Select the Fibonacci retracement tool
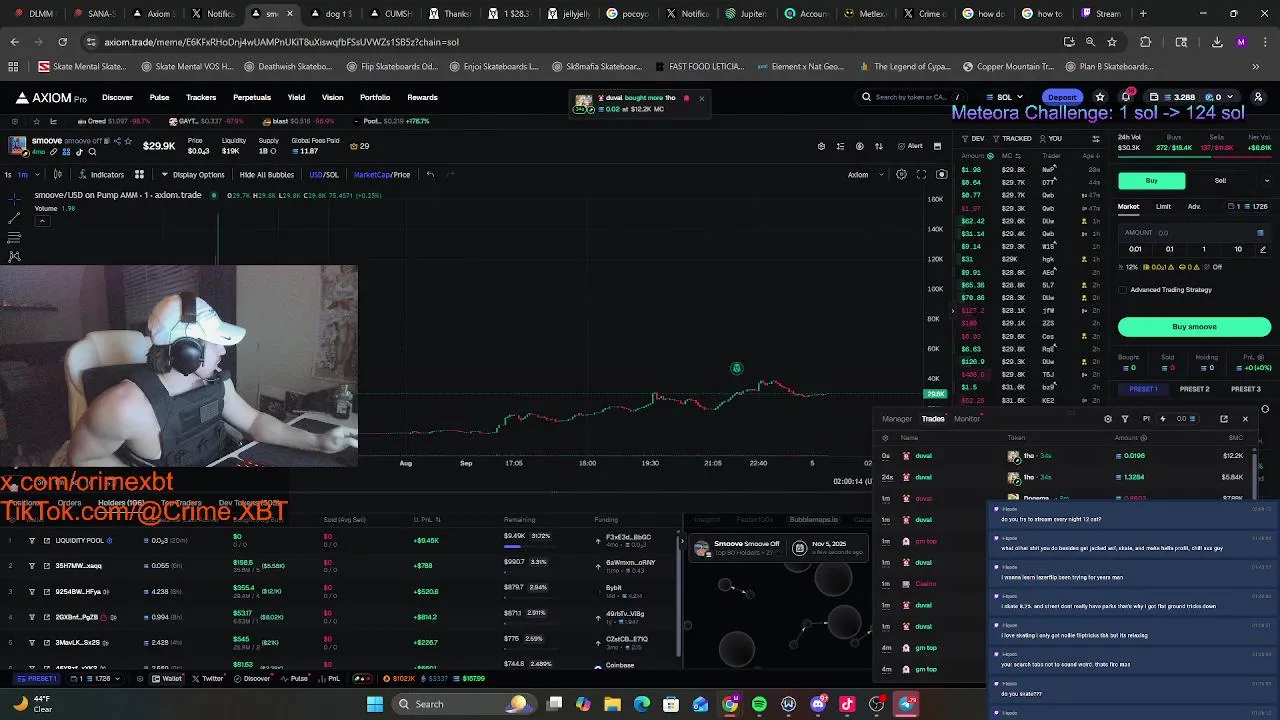 click(x=14, y=238)
